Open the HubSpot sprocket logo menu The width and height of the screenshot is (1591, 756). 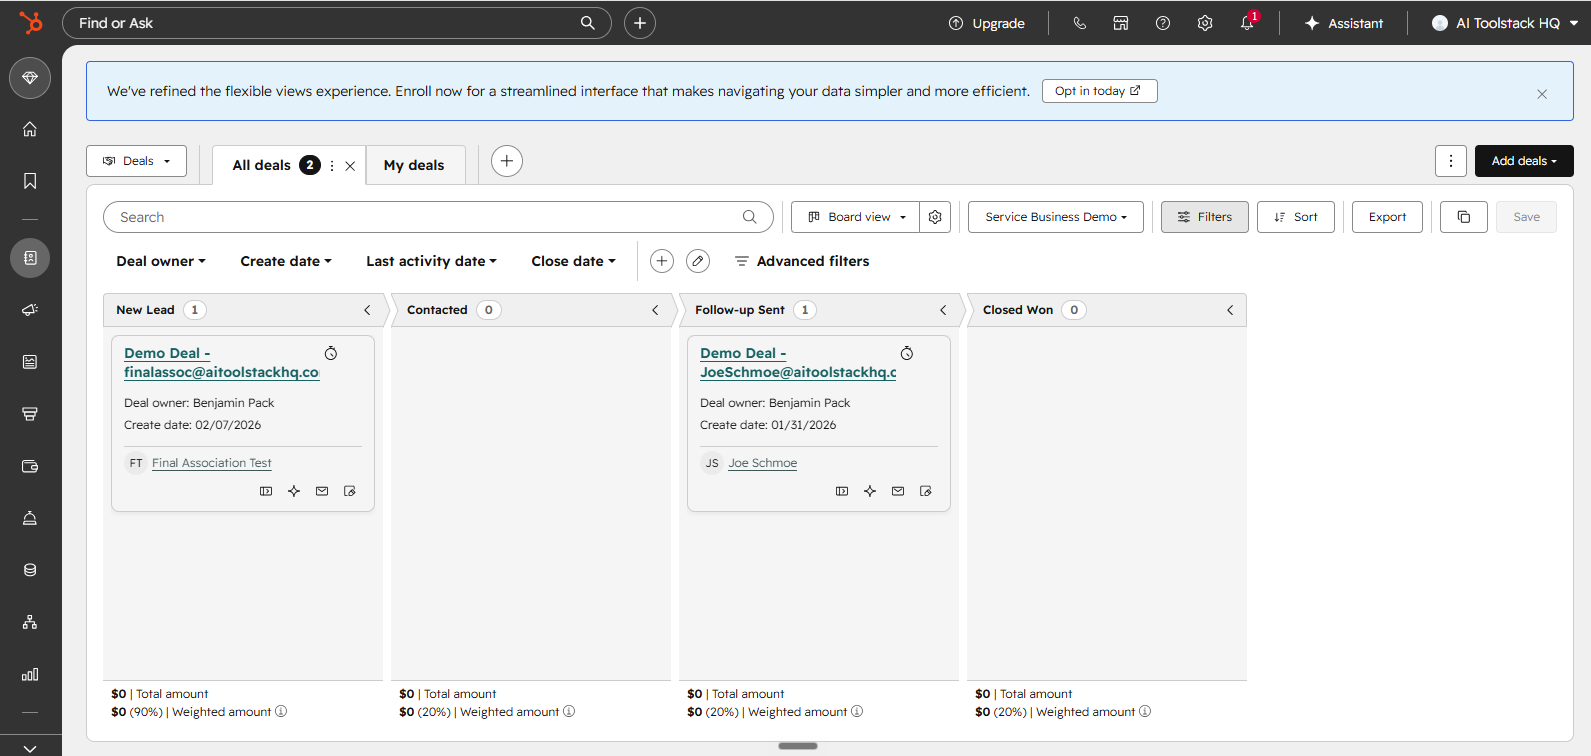[x=30, y=22]
